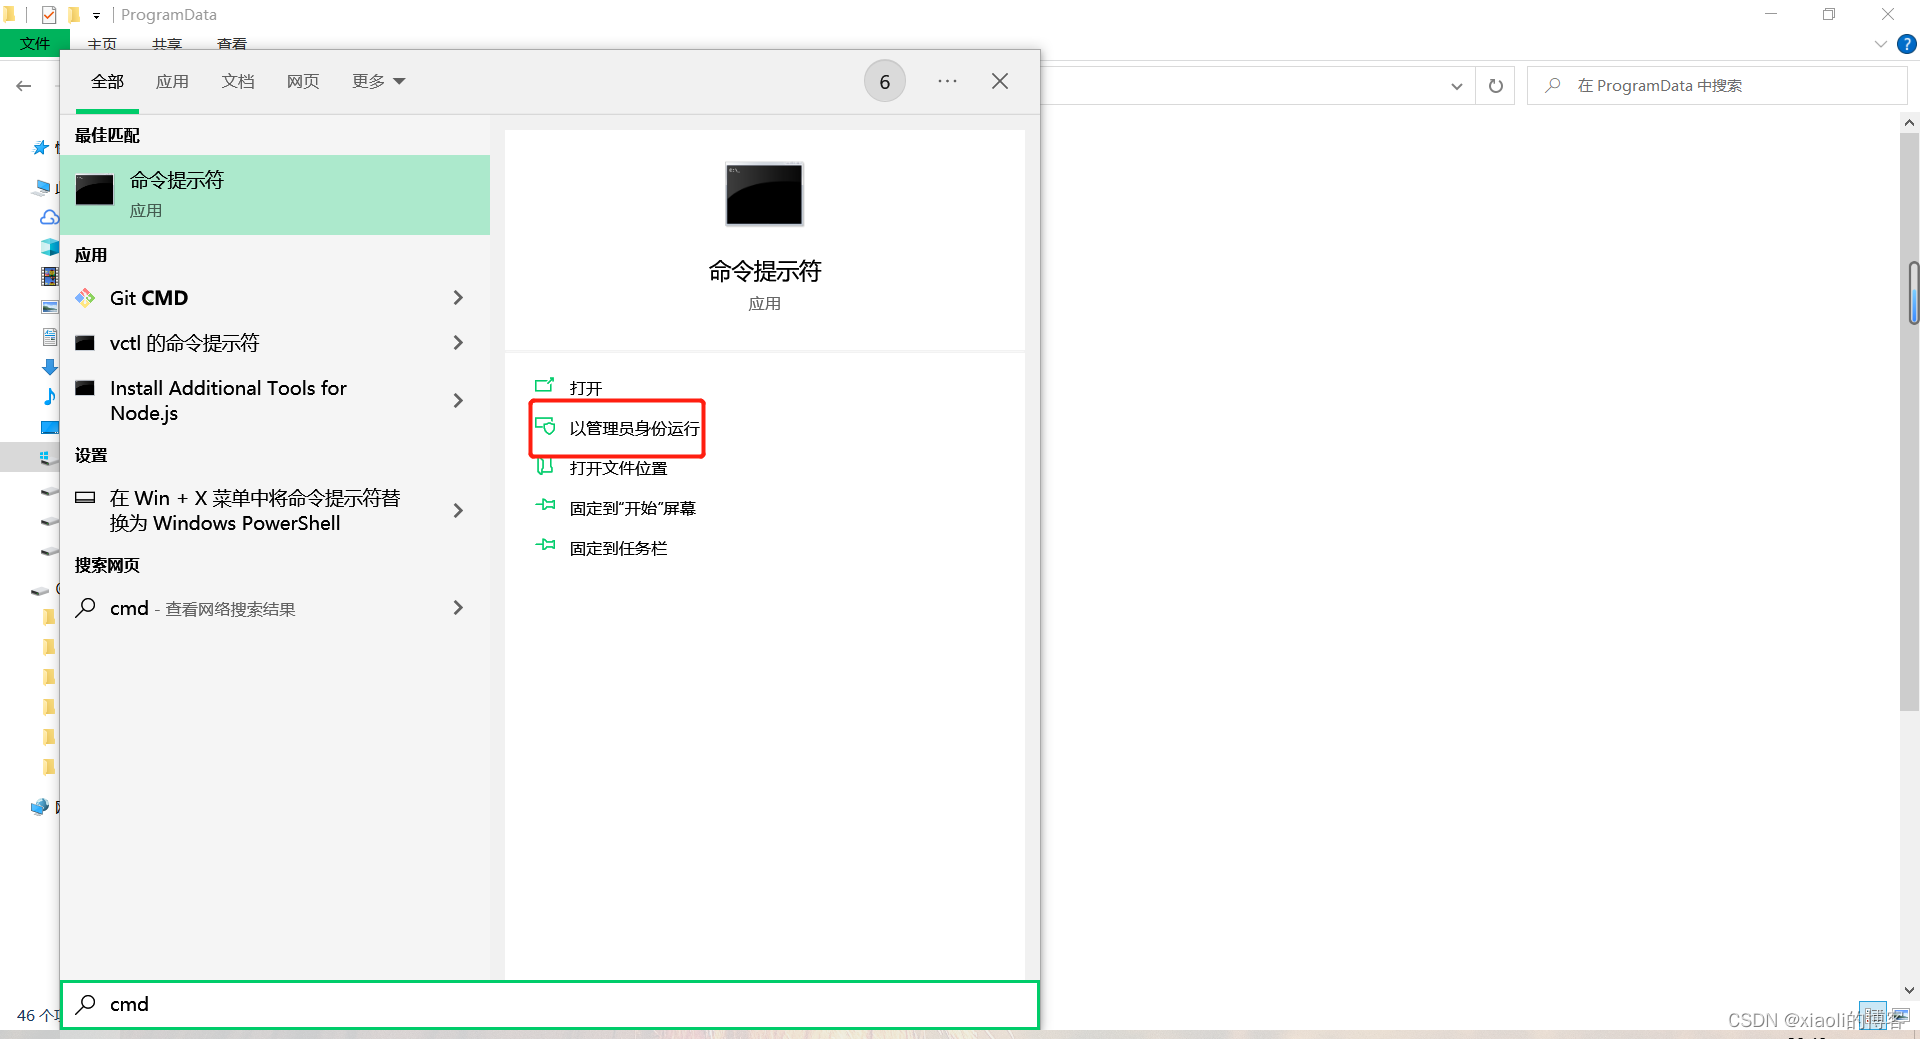The height and width of the screenshot is (1039, 1920).
Task: Click the Back arrow in File Explorer
Action: pos(24,86)
